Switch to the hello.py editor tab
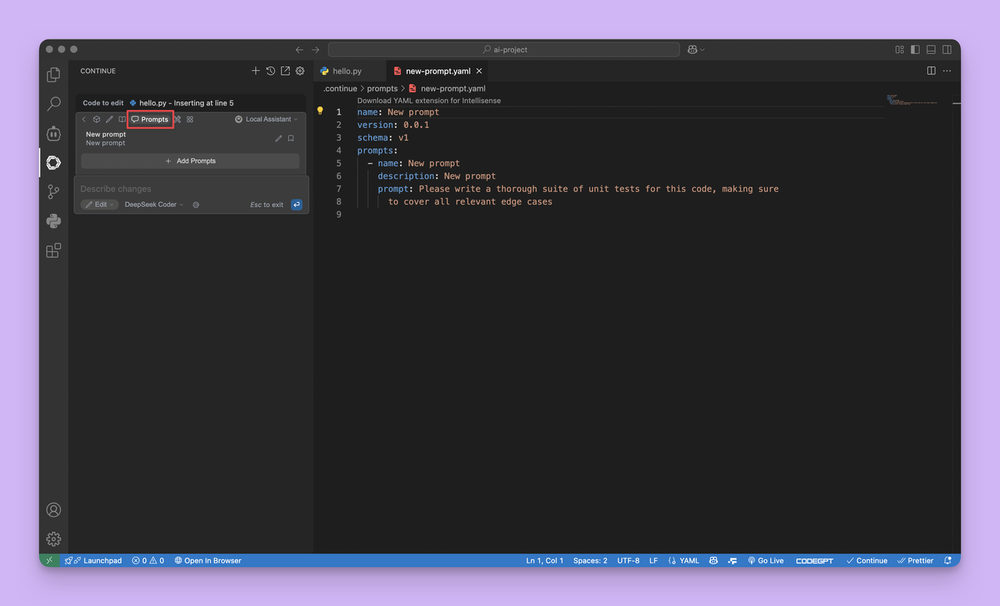1000x606 pixels. [346, 71]
